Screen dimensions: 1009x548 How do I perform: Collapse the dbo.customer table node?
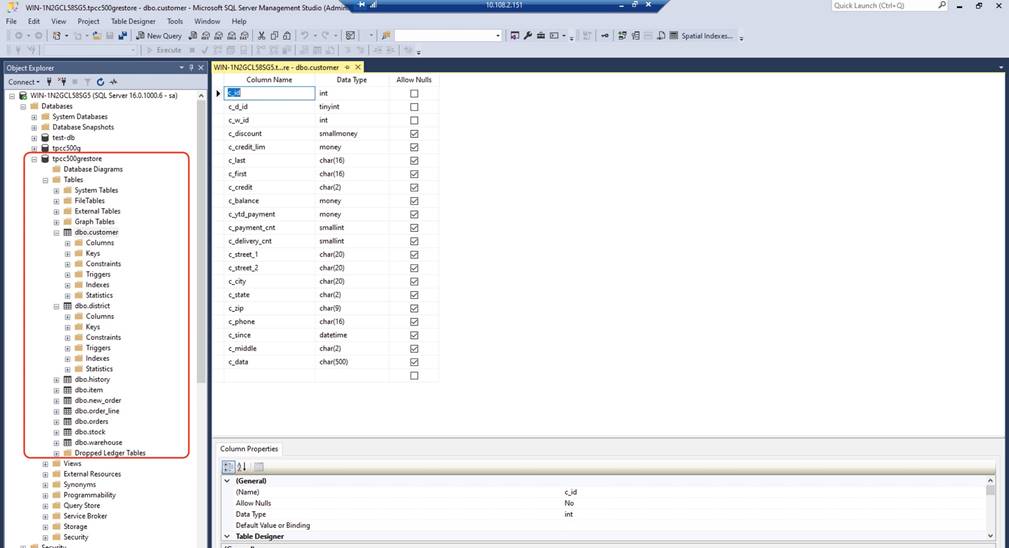tap(57, 232)
